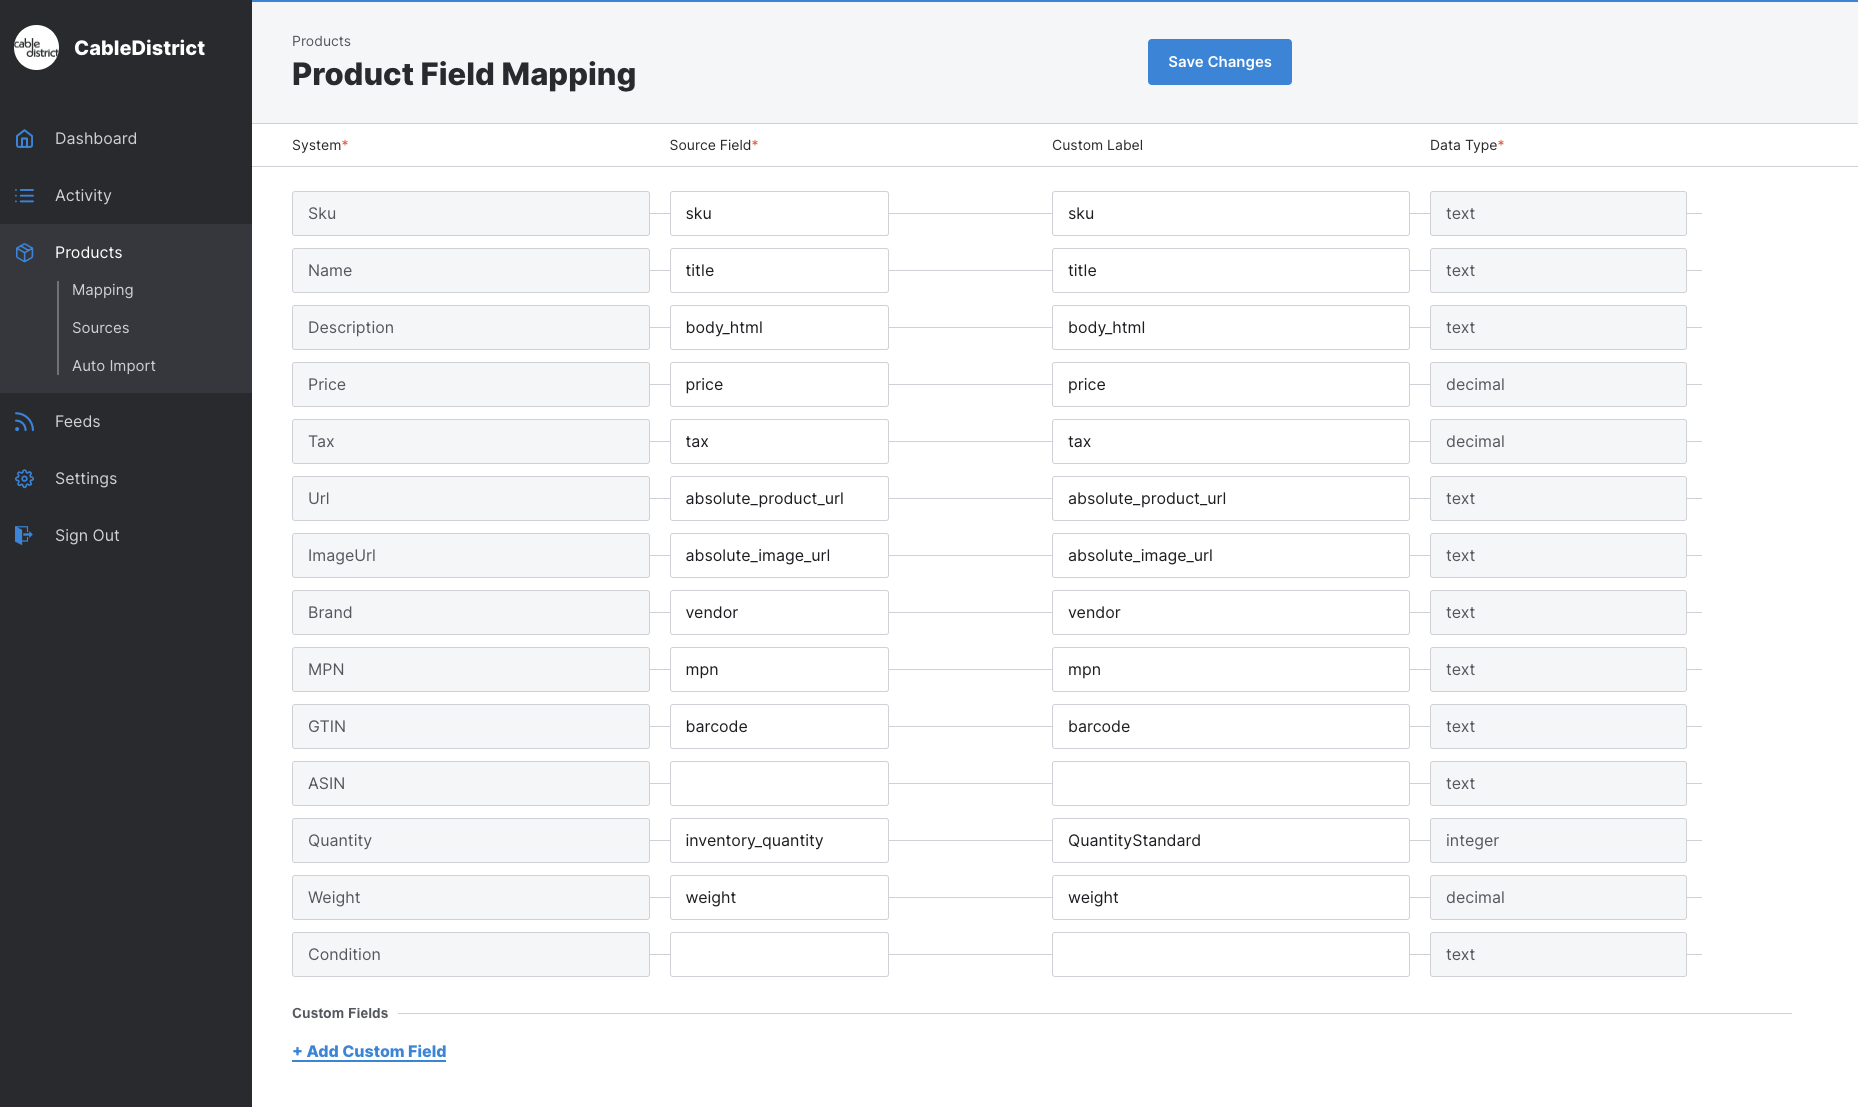
Task: Open the Mapping submenu item
Action: [102, 290]
